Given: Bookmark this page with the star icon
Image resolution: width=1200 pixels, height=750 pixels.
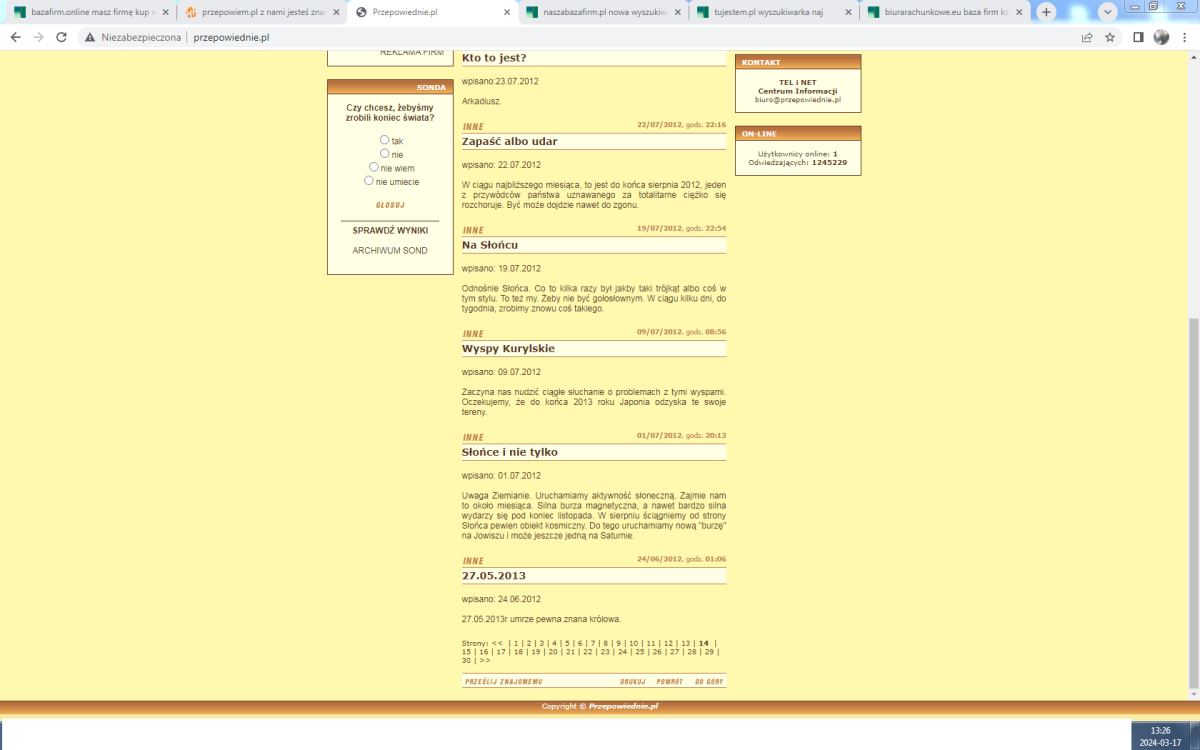Looking at the screenshot, I should 1110,37.
